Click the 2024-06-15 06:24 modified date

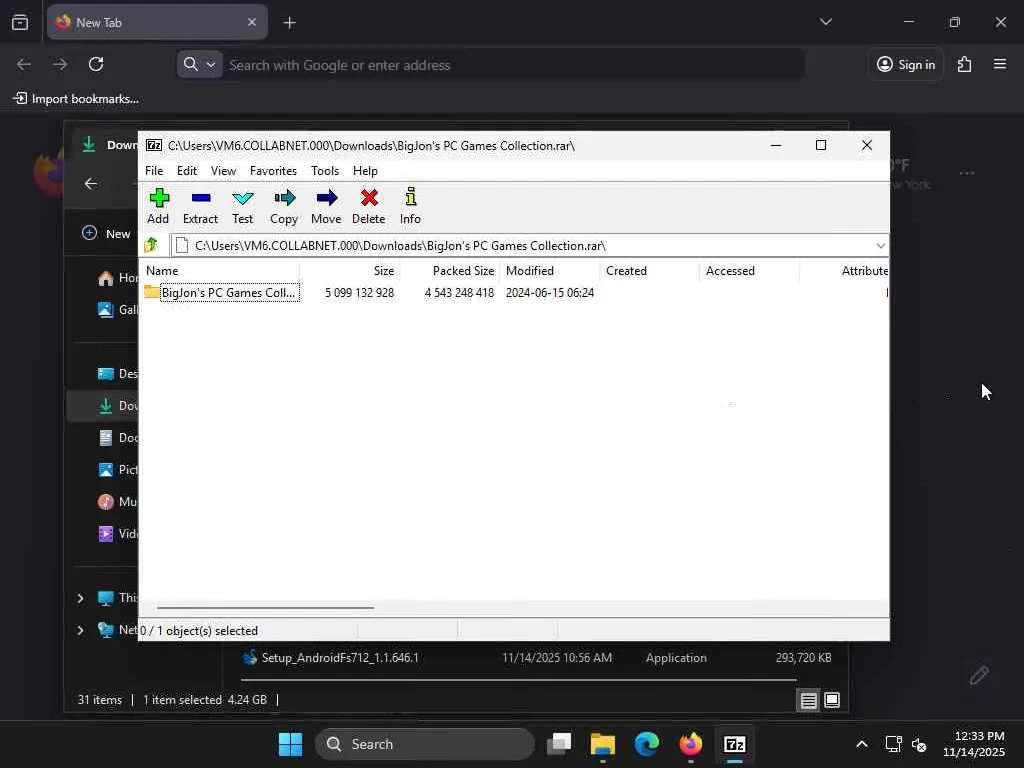(x=550, y=293)
